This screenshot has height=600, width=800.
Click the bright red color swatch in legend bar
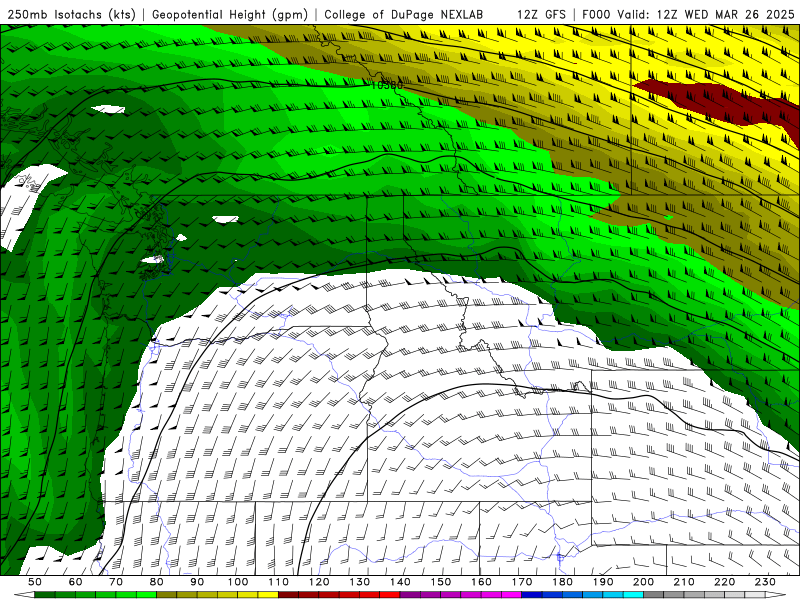click(x=390, y=595)
